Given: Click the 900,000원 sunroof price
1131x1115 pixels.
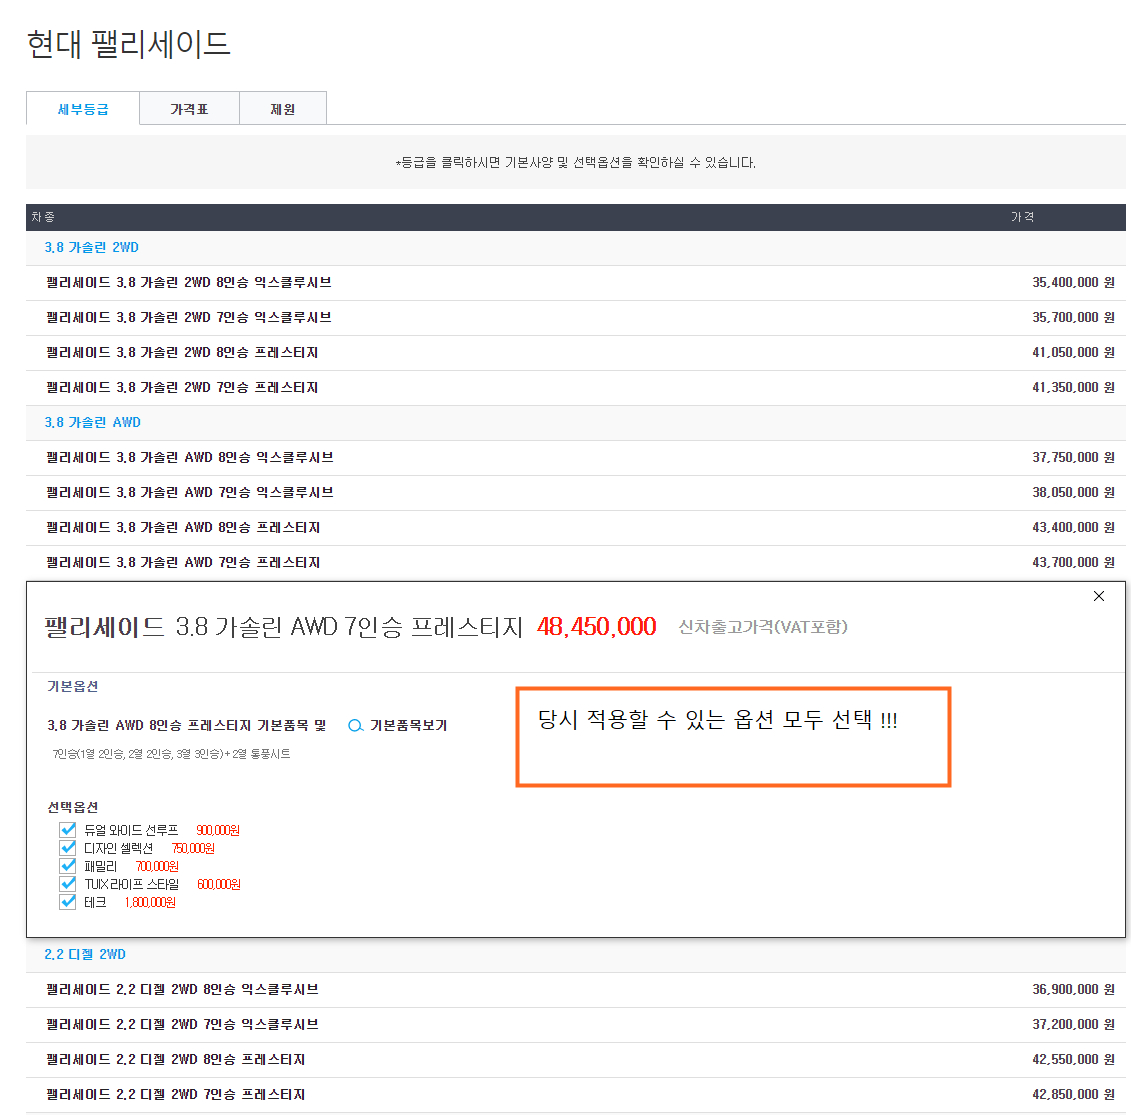Looking at the screenshot, I should 218,830.
